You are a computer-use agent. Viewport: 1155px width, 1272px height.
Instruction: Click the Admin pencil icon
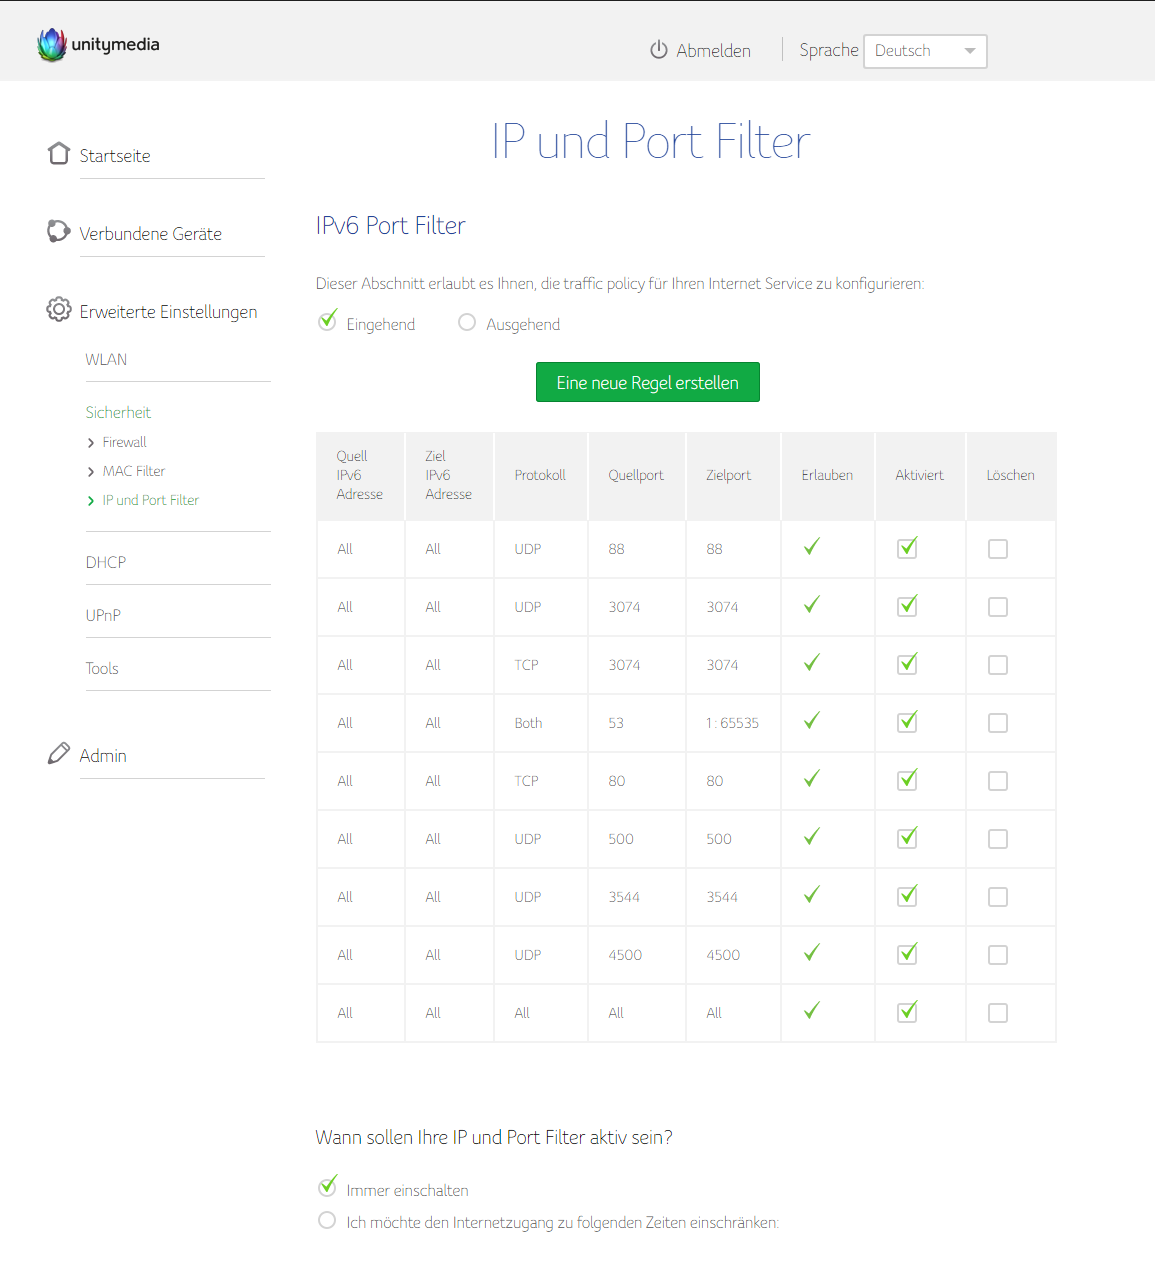(x=59, y=753)
